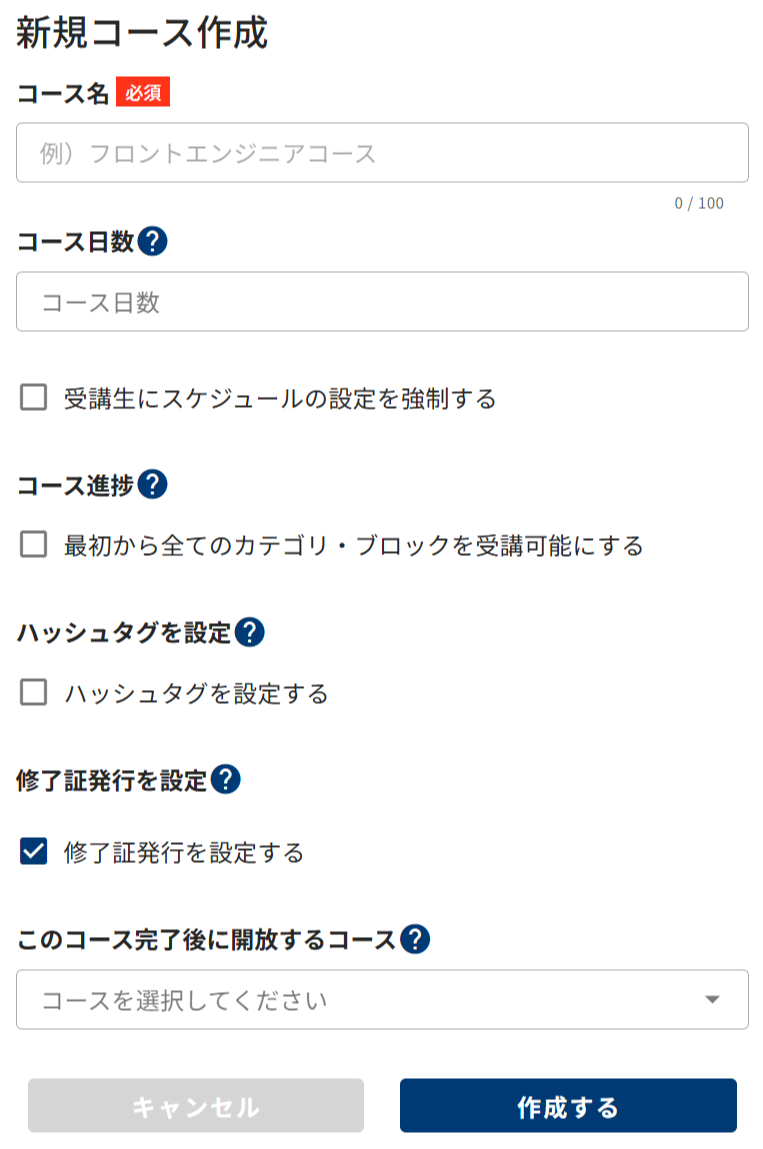
Task: Tick the ハッシュタグを設定する checkbox
Action: coord(34,692)
